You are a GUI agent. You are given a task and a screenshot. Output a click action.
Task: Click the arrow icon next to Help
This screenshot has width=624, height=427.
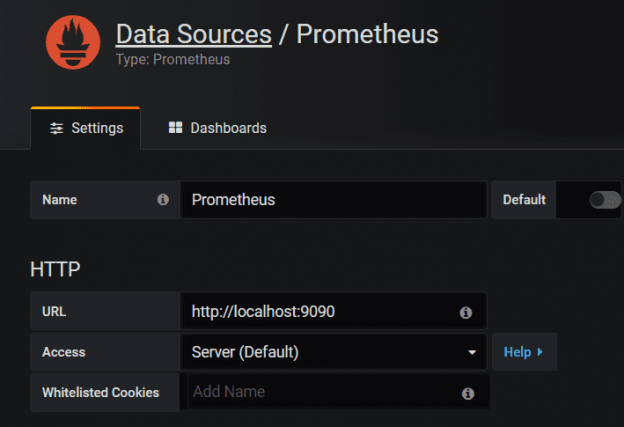(540, 352)
